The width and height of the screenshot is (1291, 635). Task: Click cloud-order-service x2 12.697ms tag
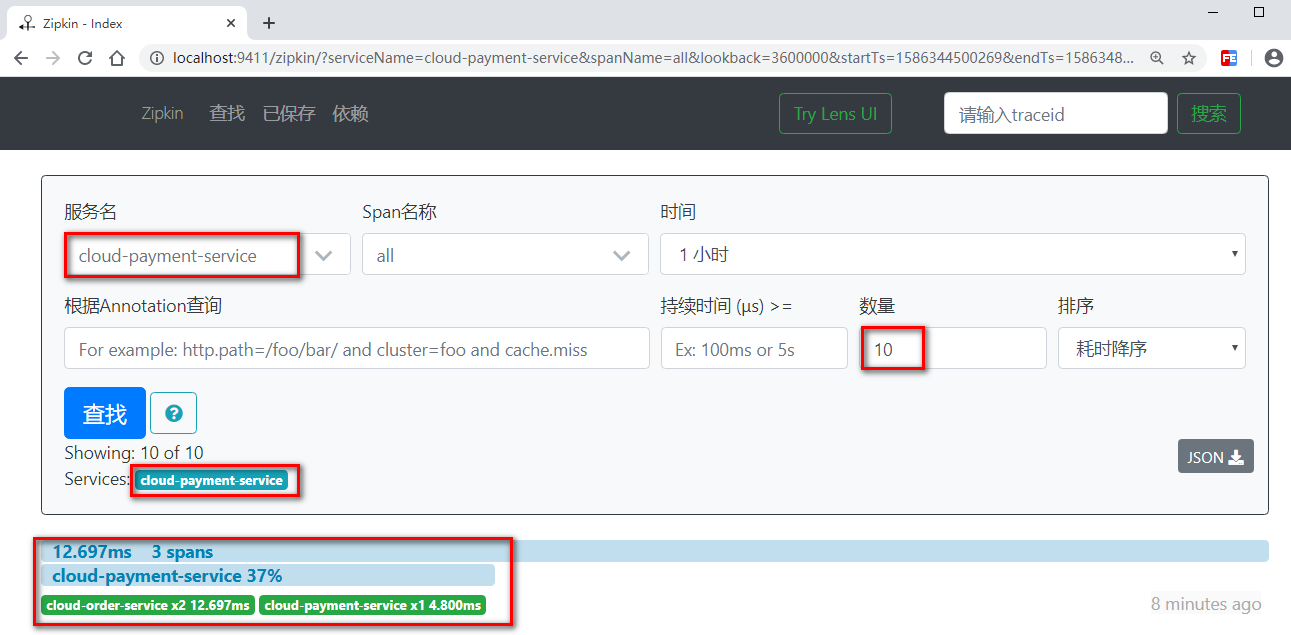coord(148,605)
